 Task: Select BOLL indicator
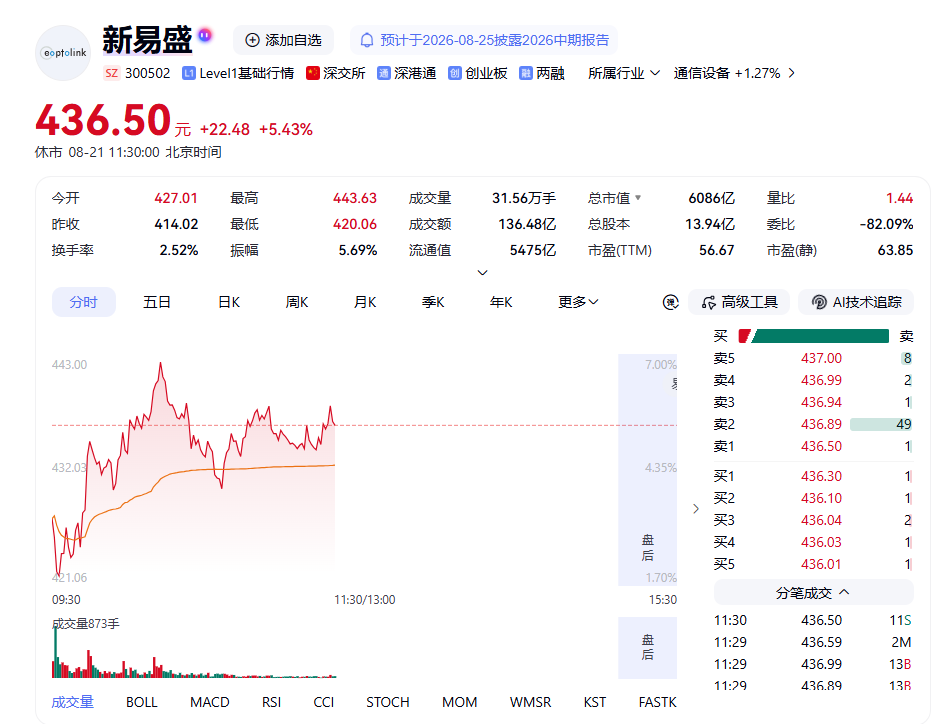(141, 702)
